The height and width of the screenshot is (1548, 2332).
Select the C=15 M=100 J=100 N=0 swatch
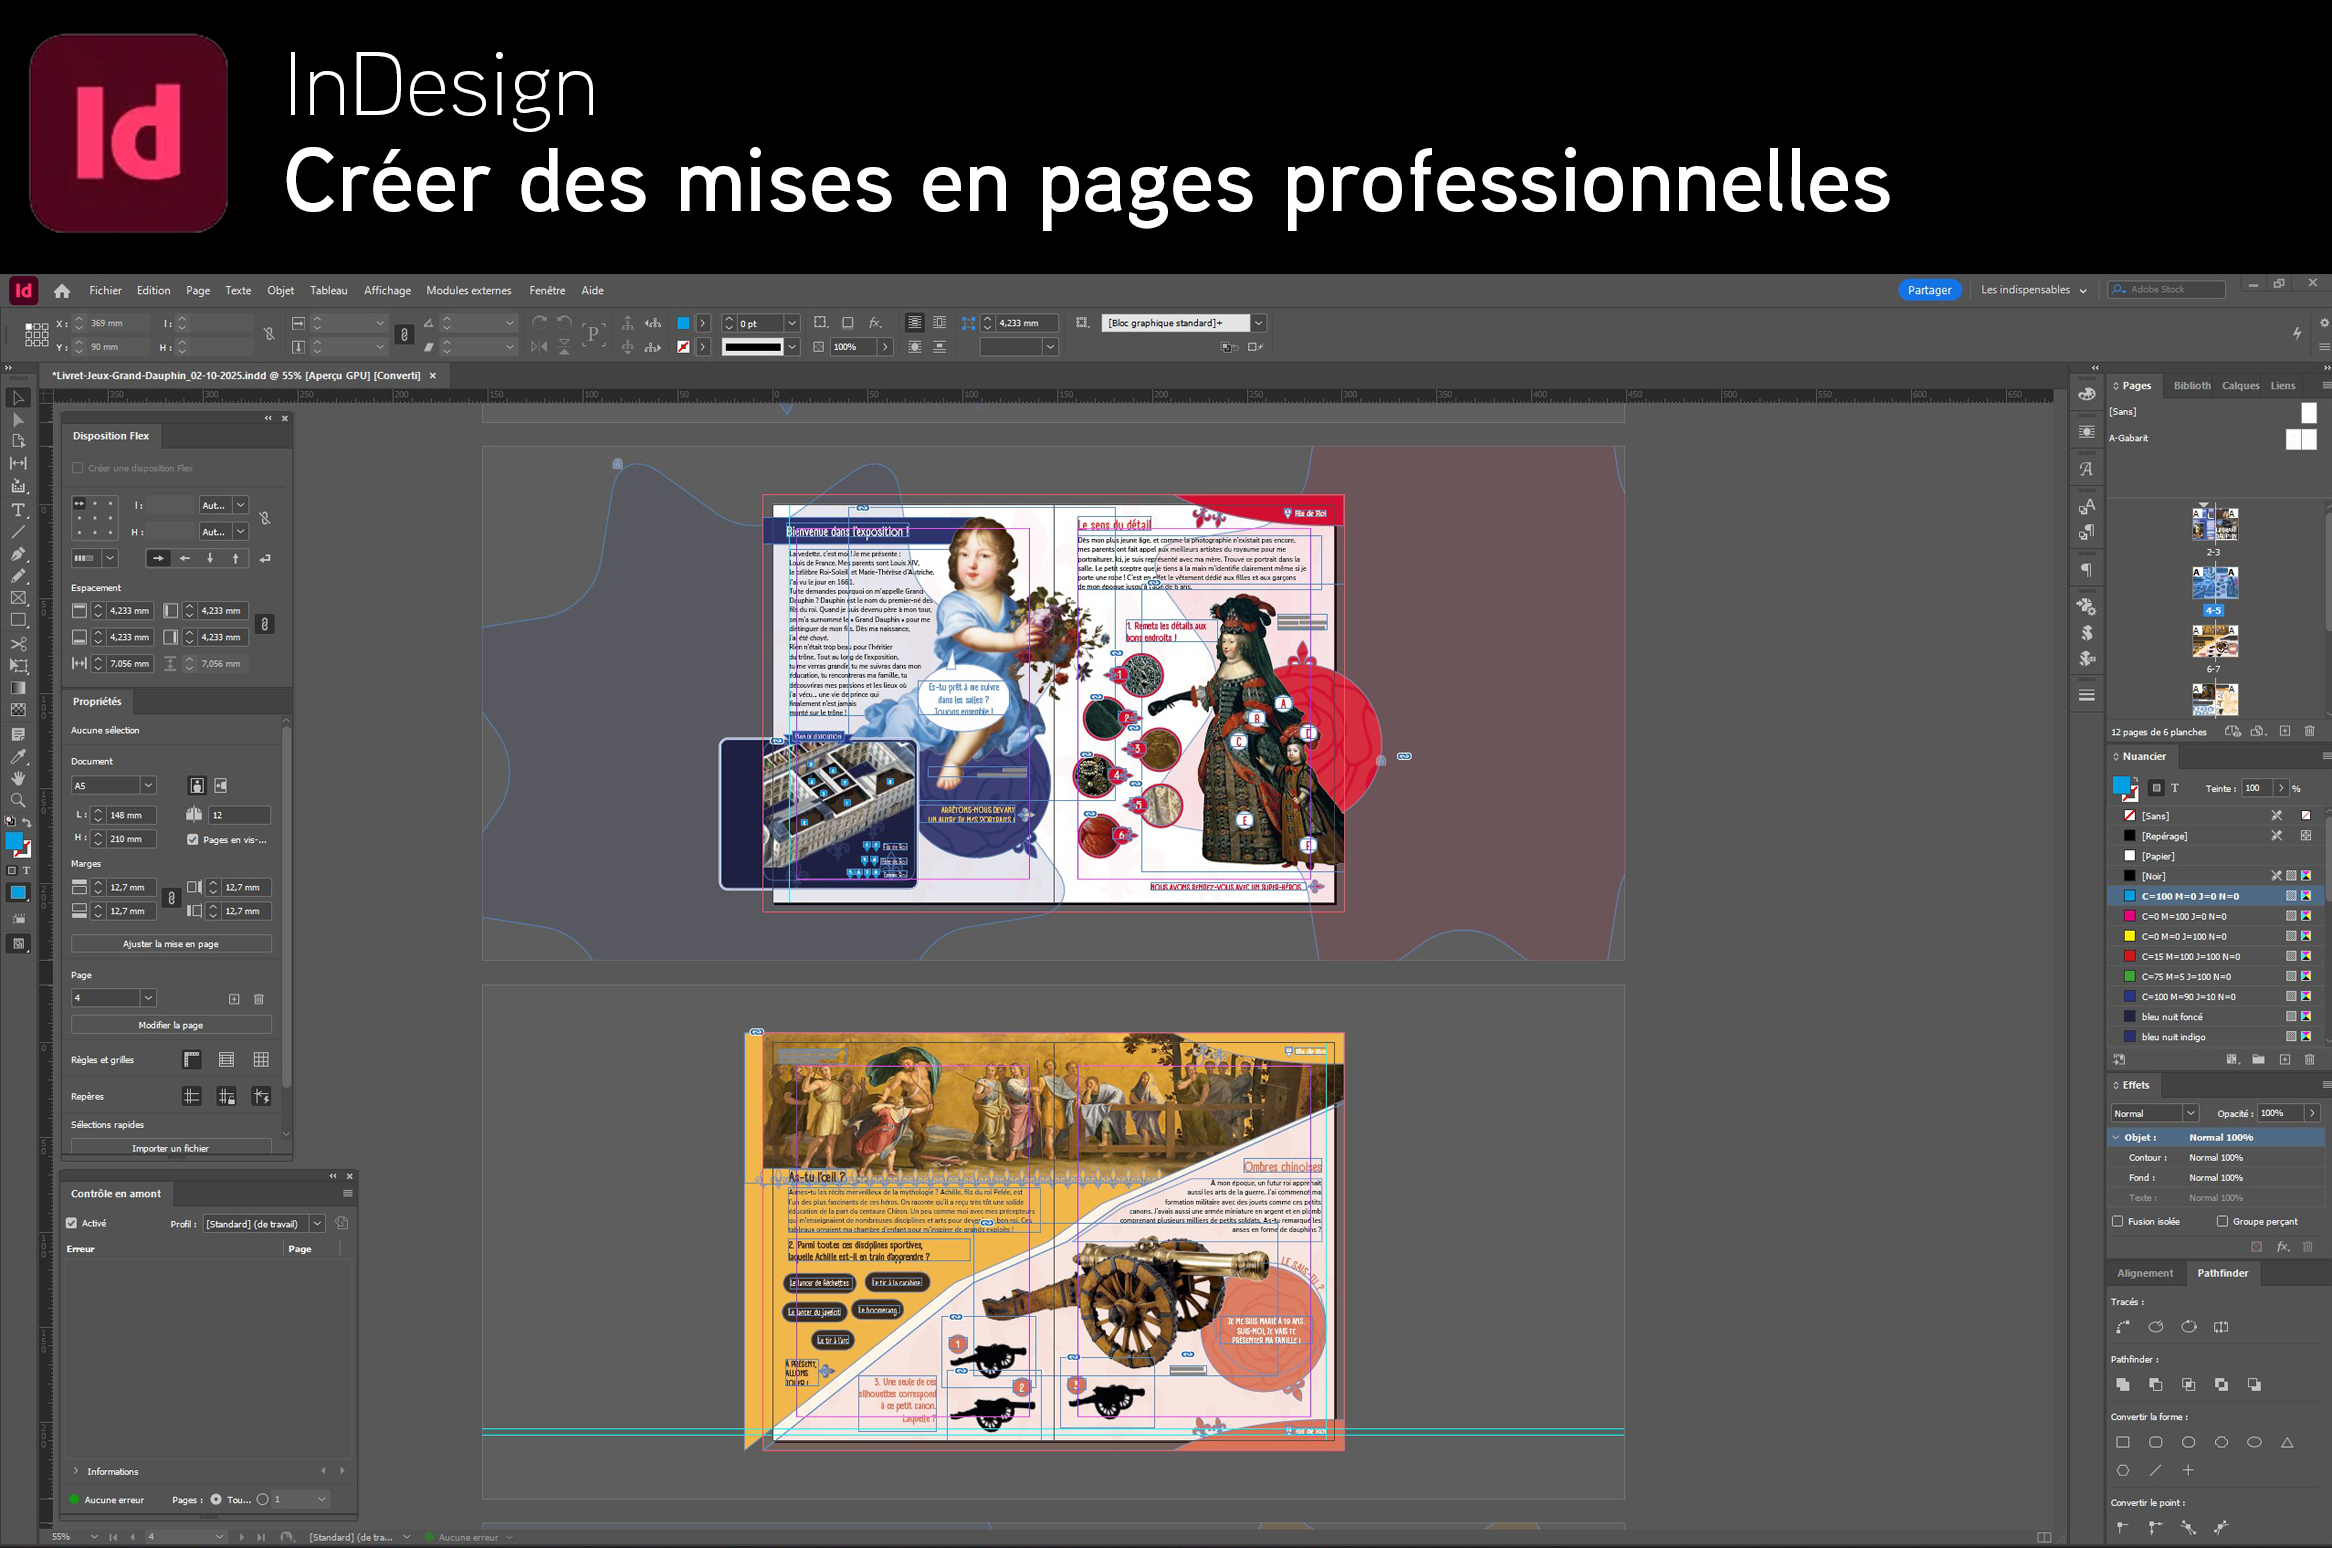[2215, 956]
